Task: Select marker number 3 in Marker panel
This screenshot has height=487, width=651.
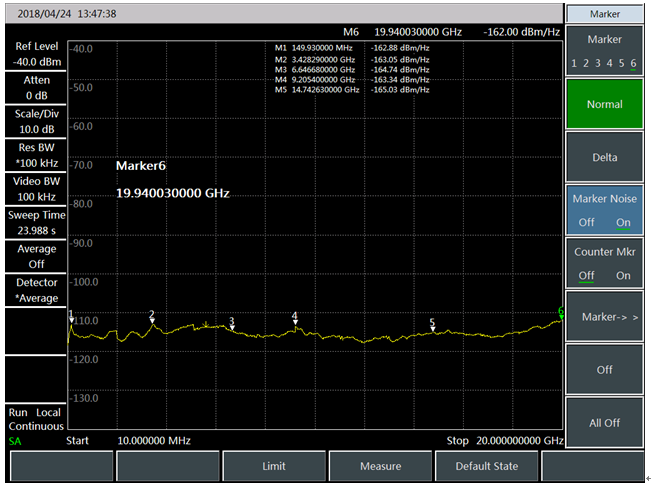Action: (x=598, y=63)
